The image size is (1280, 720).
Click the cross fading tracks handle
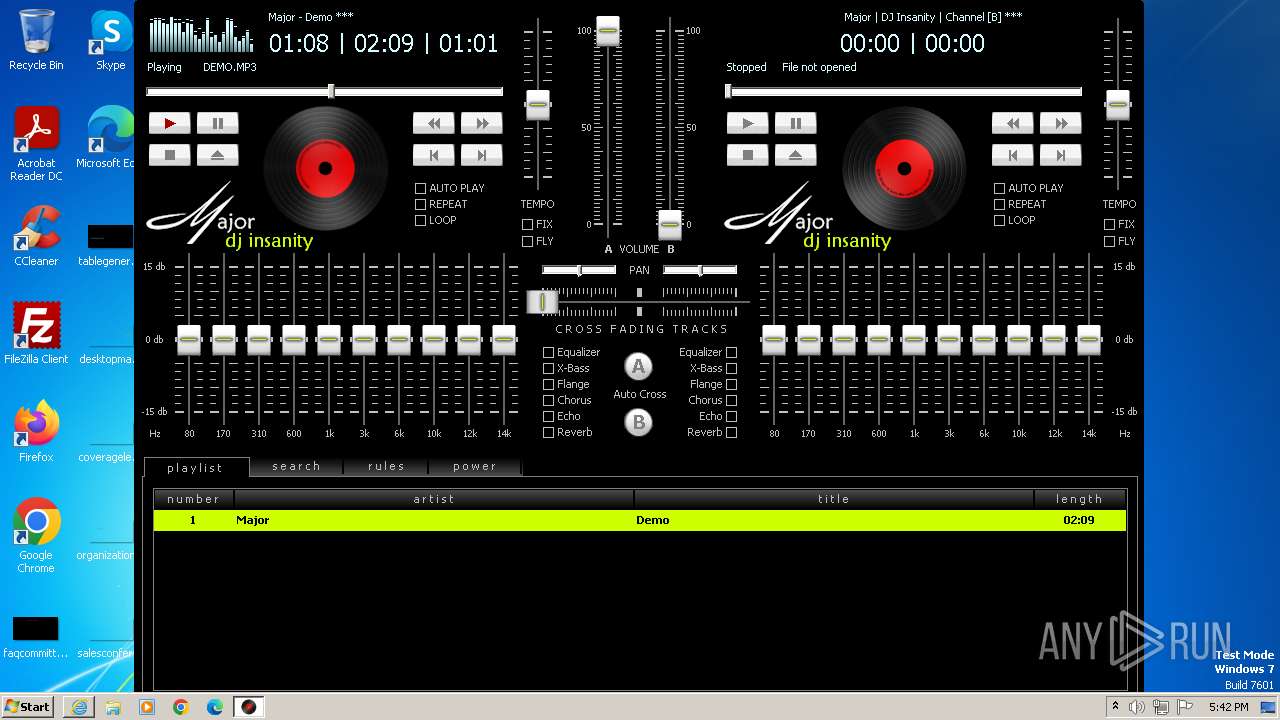(x=542, y=301)
